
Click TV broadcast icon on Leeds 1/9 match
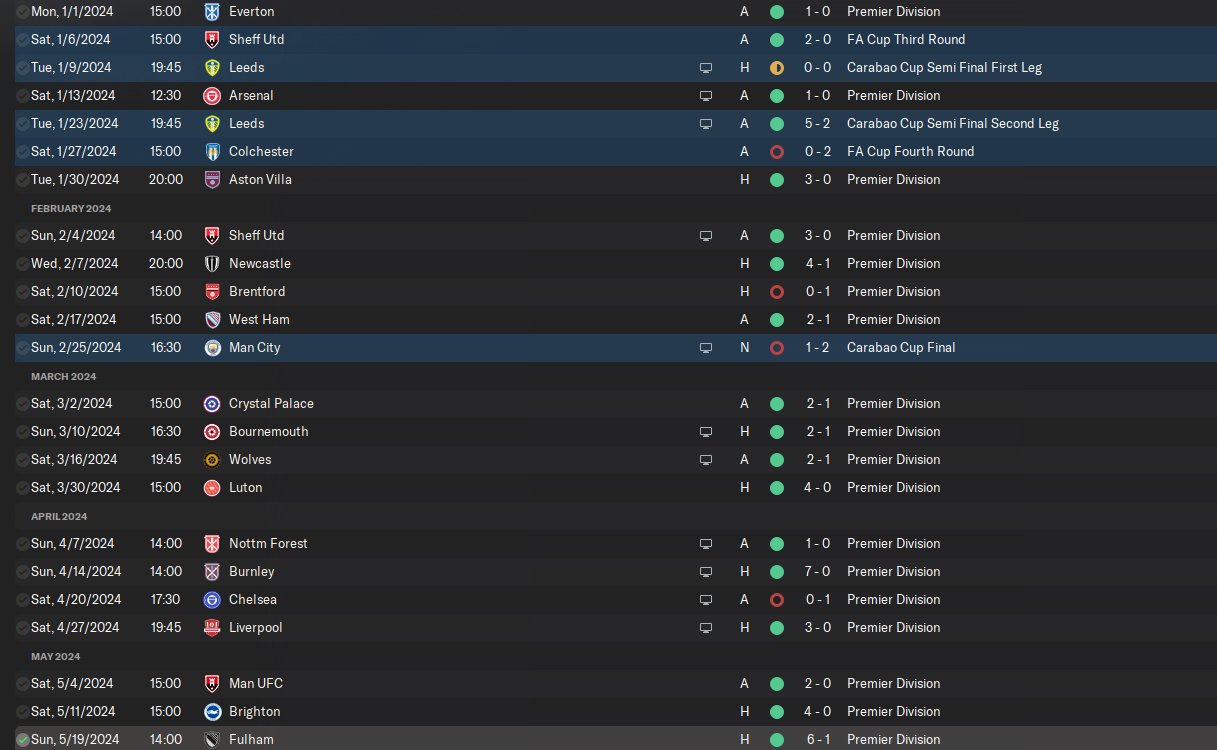click(706, 68)
